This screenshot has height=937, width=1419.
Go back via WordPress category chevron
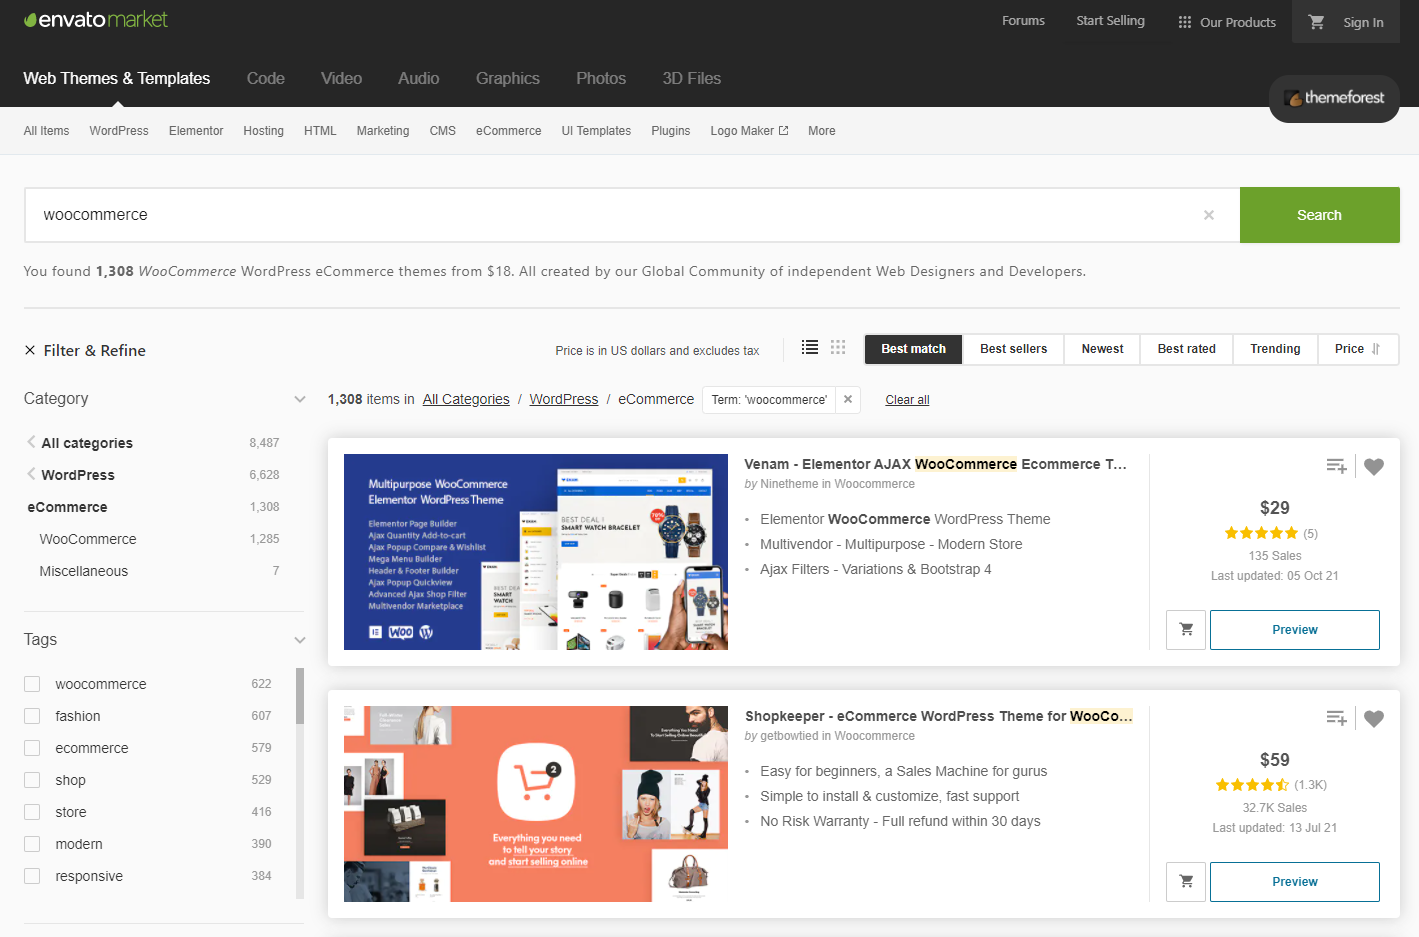pos(31,474)
